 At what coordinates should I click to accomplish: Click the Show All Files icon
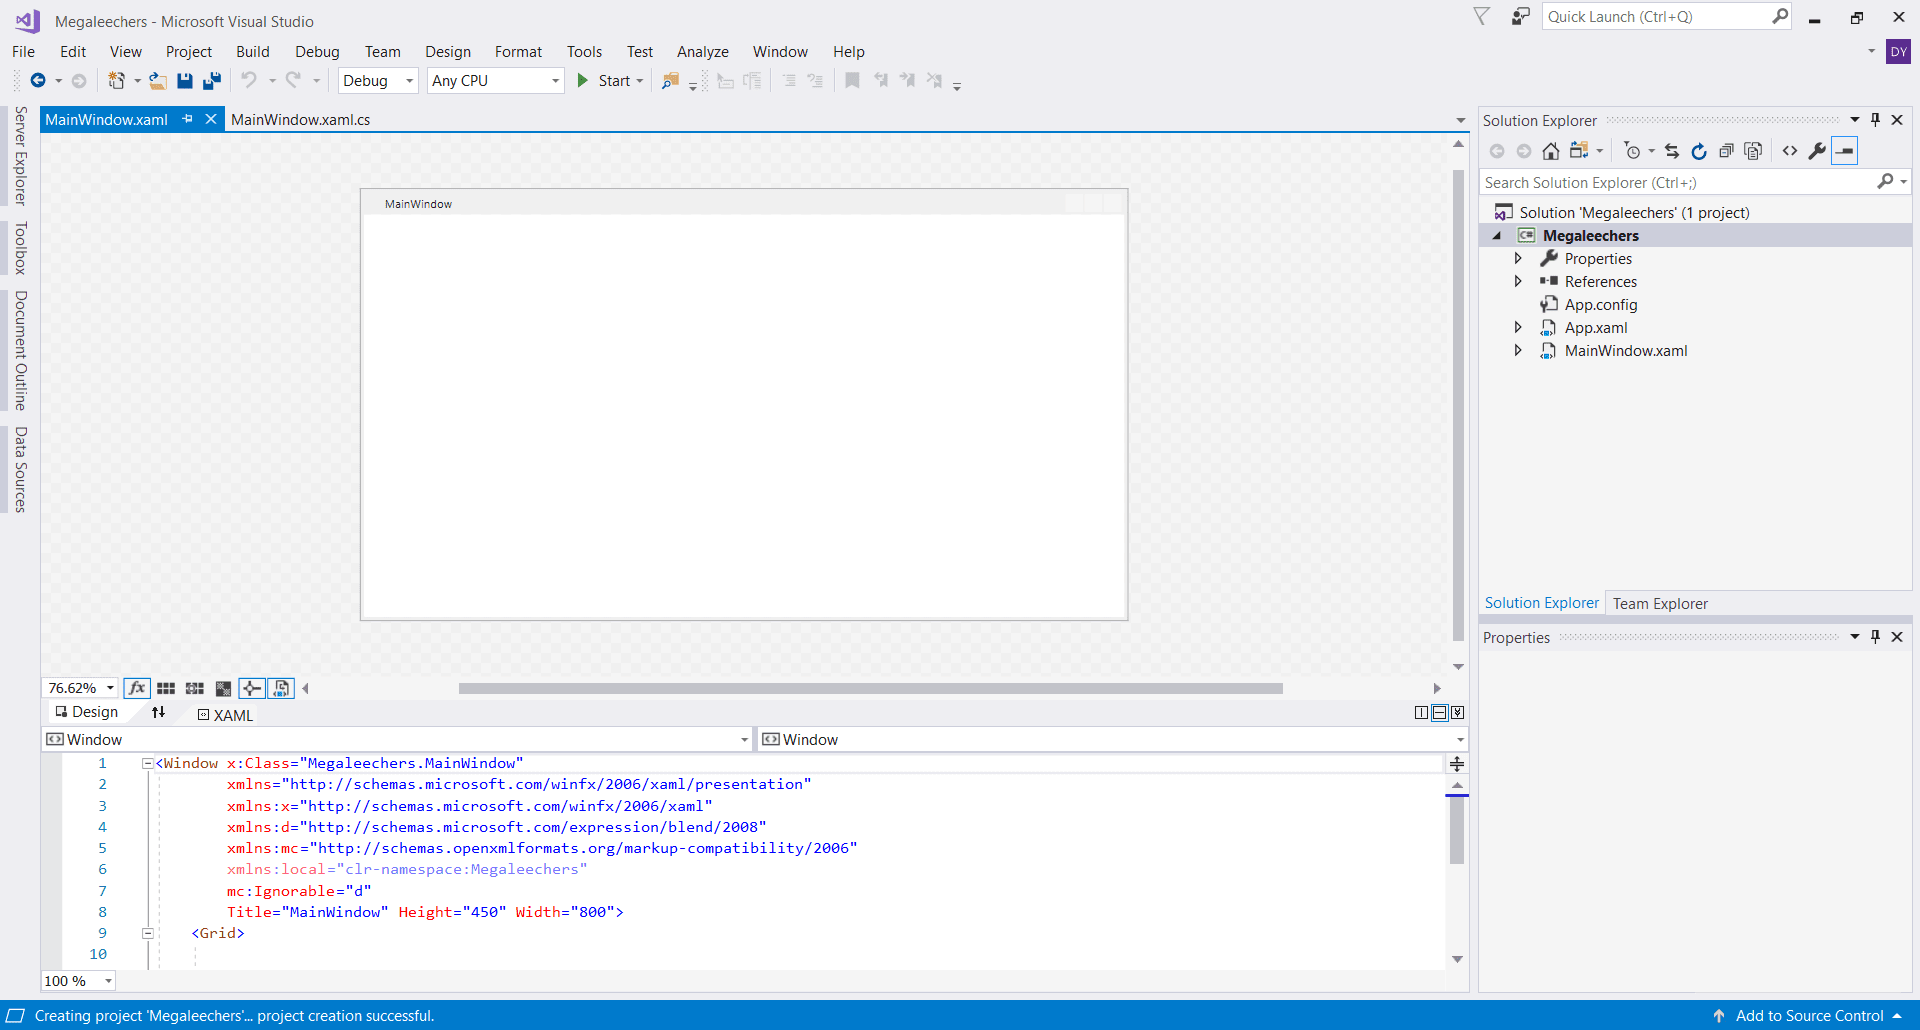1753,151
